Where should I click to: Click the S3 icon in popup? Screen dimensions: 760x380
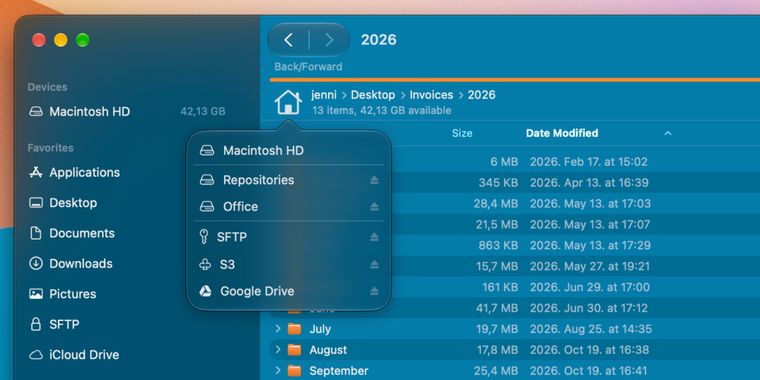pos(205,265)
